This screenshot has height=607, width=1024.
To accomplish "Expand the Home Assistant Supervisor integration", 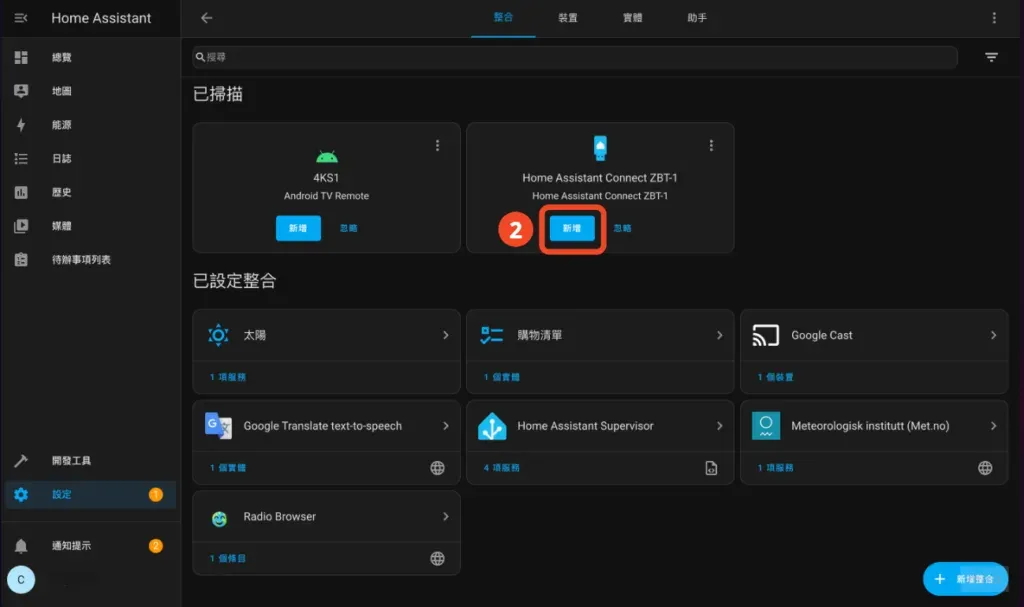I will (x=722, y=425).
